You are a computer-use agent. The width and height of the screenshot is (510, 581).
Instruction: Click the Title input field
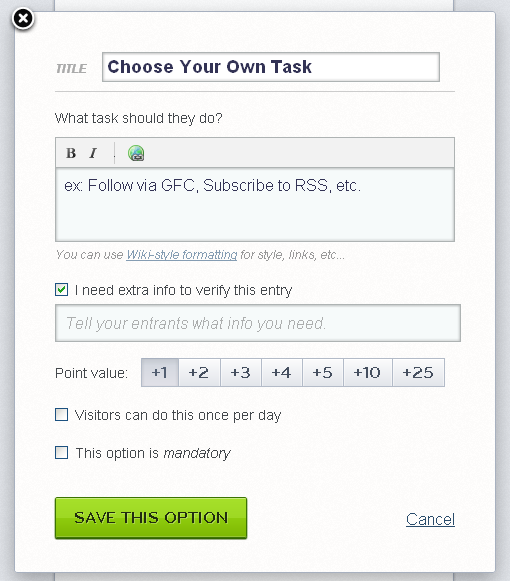point(271,67)
